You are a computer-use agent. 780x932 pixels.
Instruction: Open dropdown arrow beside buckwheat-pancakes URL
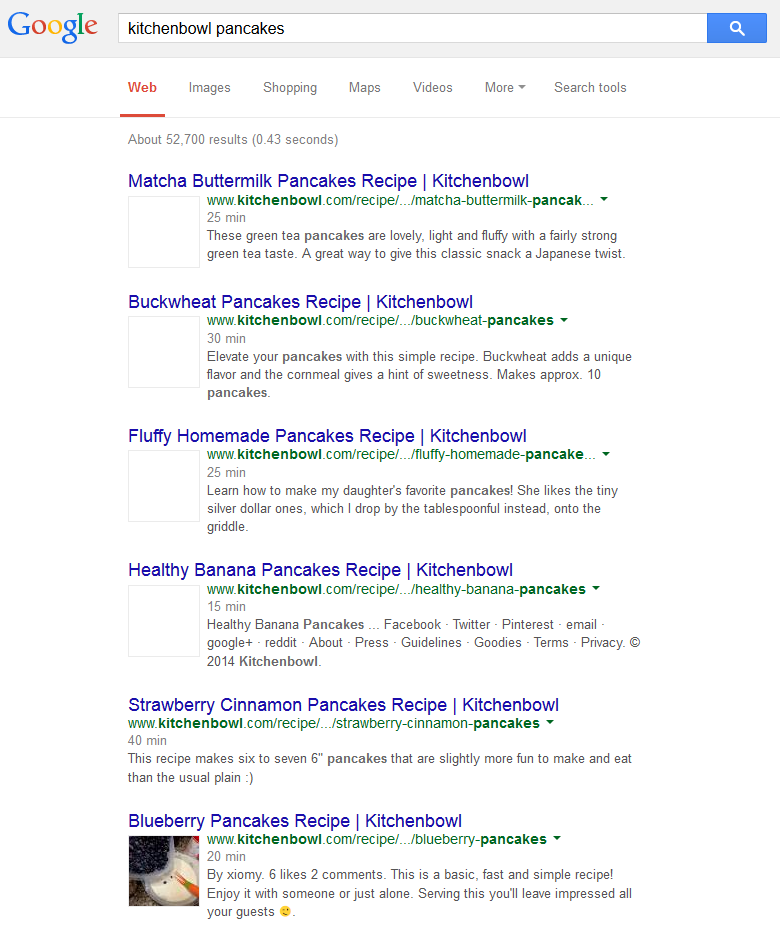pos(564,320)
